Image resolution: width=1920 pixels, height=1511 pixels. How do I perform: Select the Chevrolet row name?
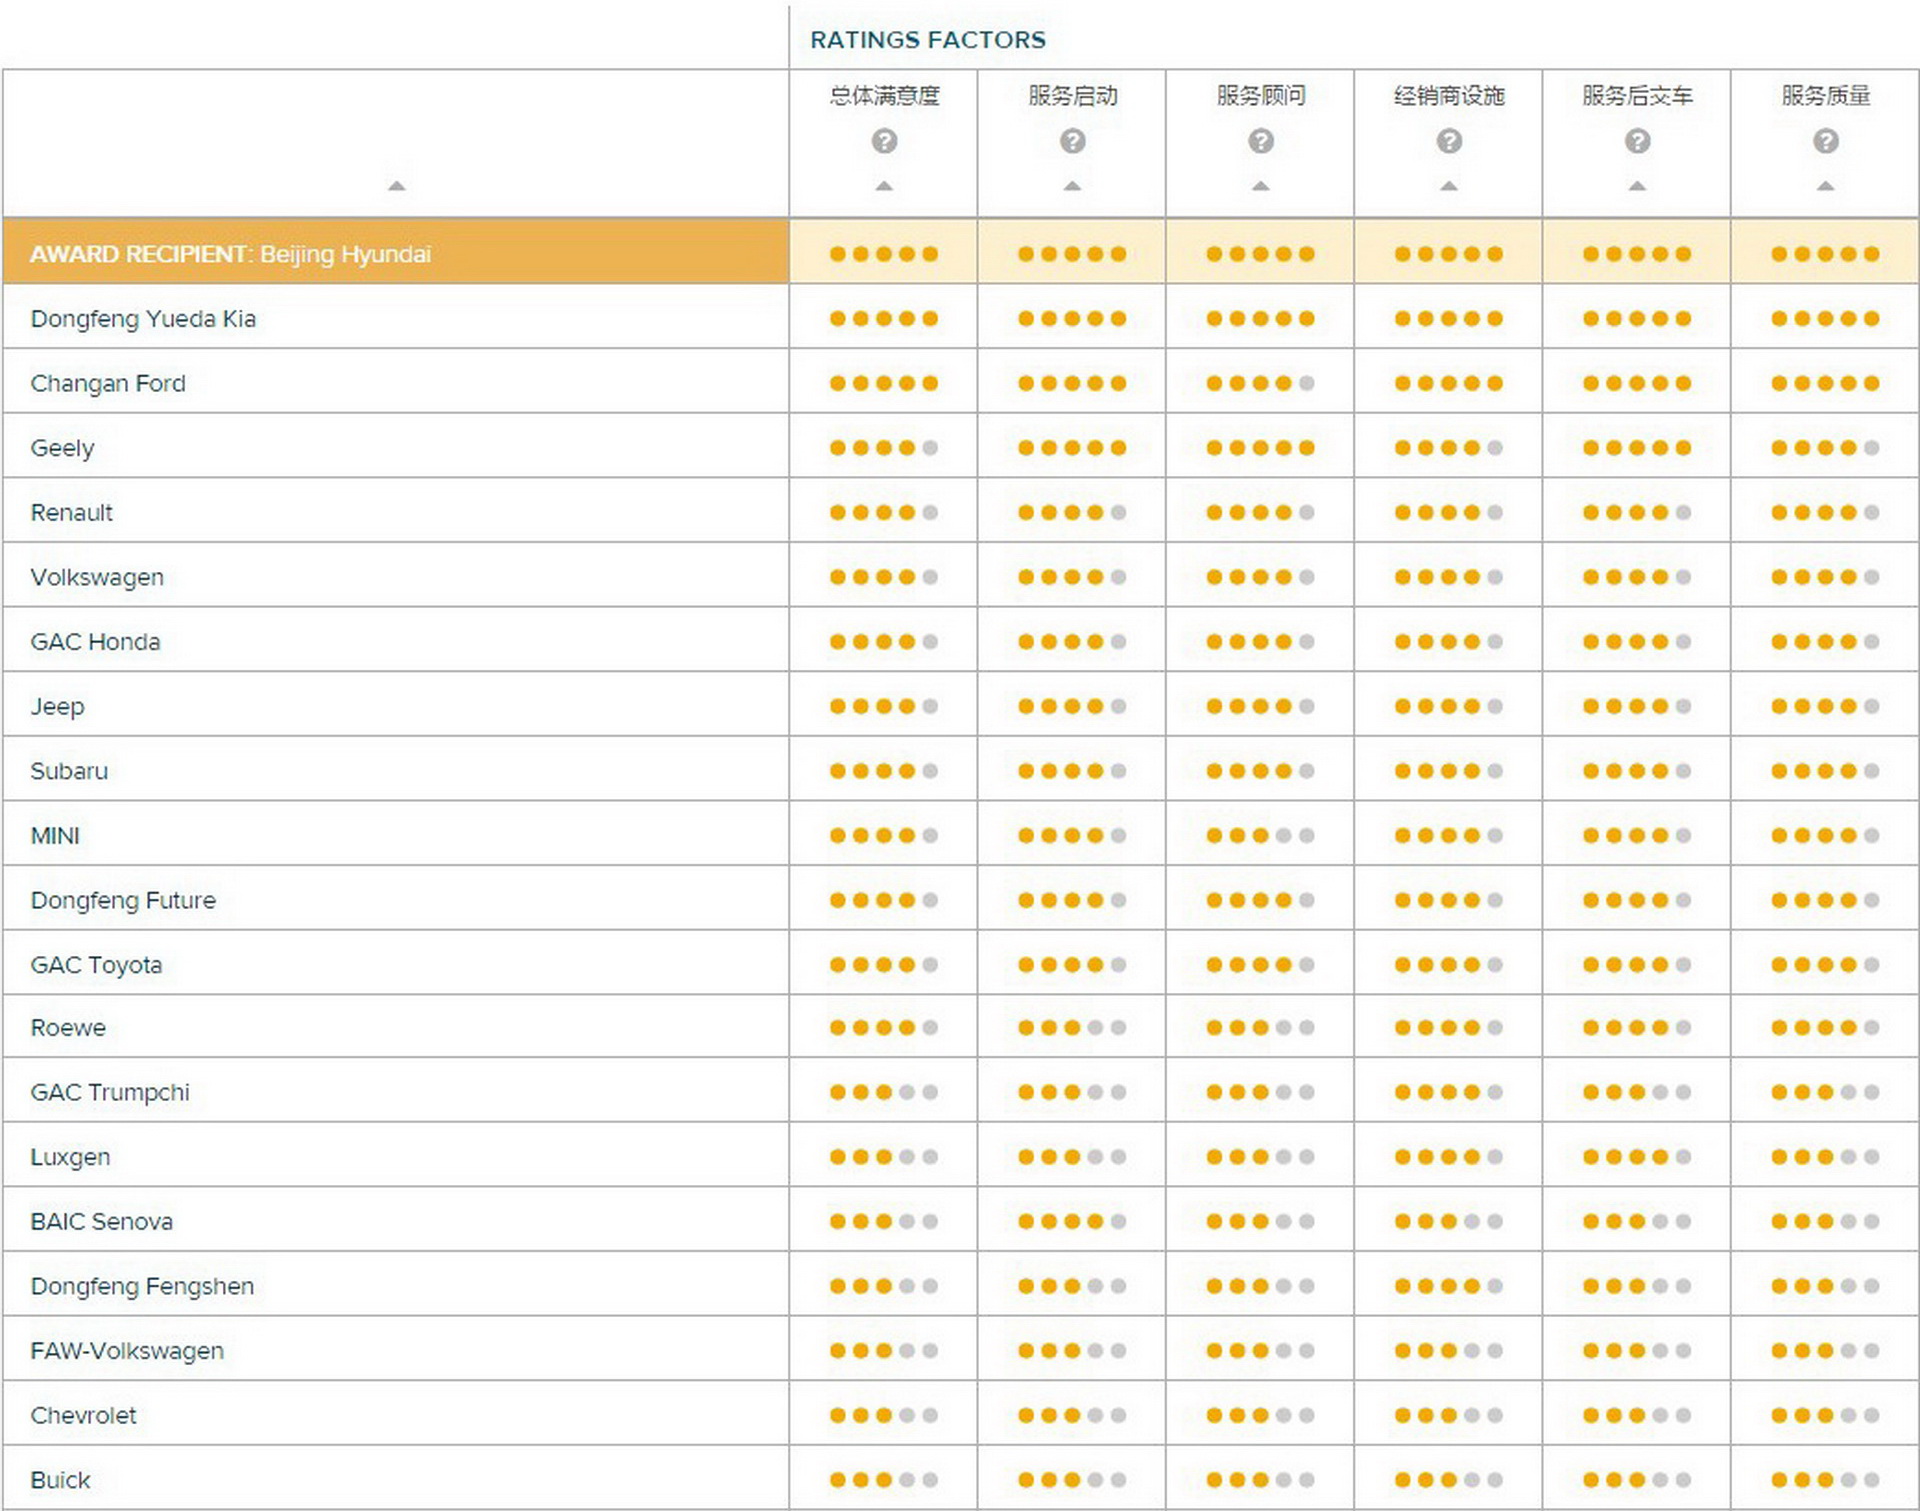point(83,1416)
